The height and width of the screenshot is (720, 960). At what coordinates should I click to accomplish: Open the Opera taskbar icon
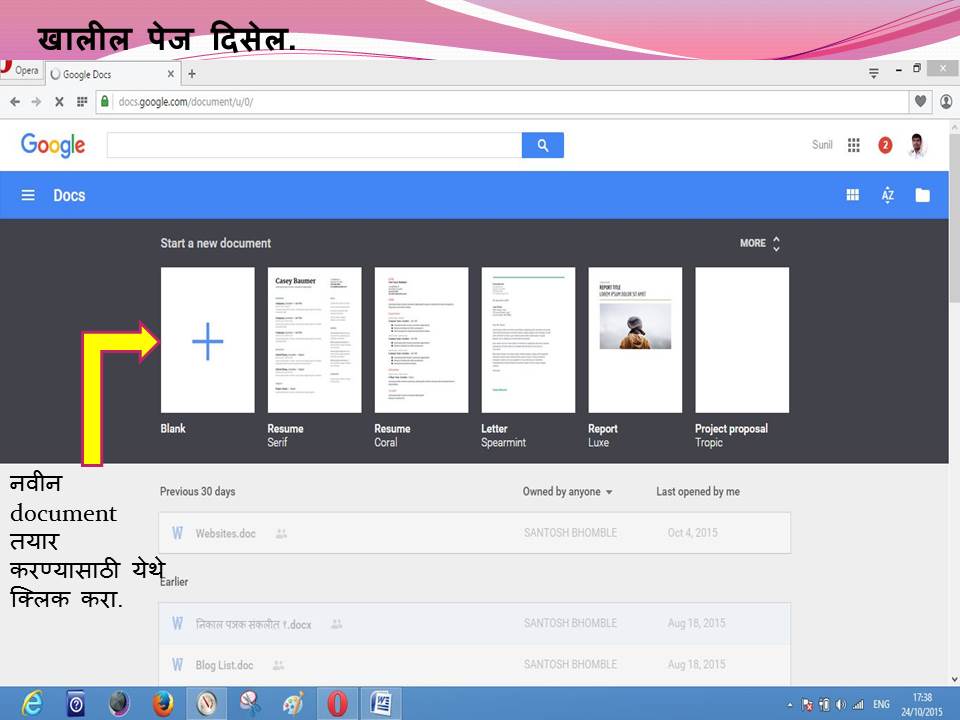click(x=337, y=703)
